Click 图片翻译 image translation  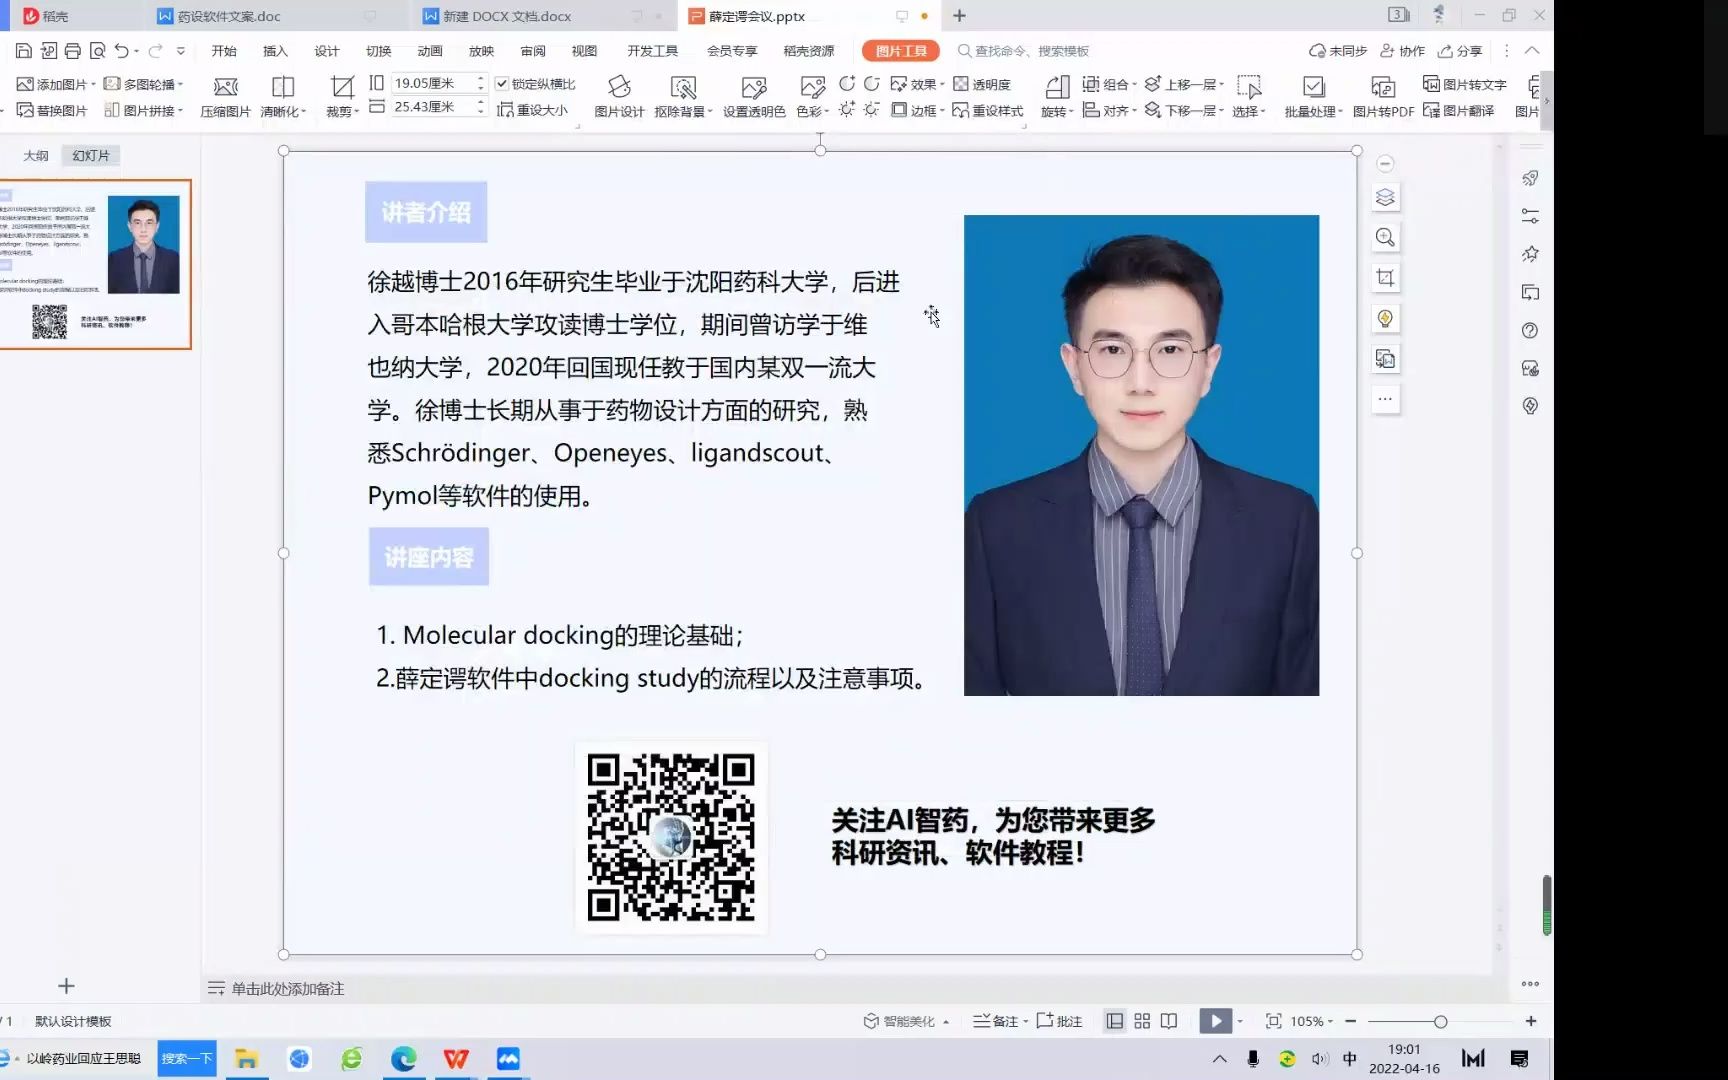(x=1459, y=110)
